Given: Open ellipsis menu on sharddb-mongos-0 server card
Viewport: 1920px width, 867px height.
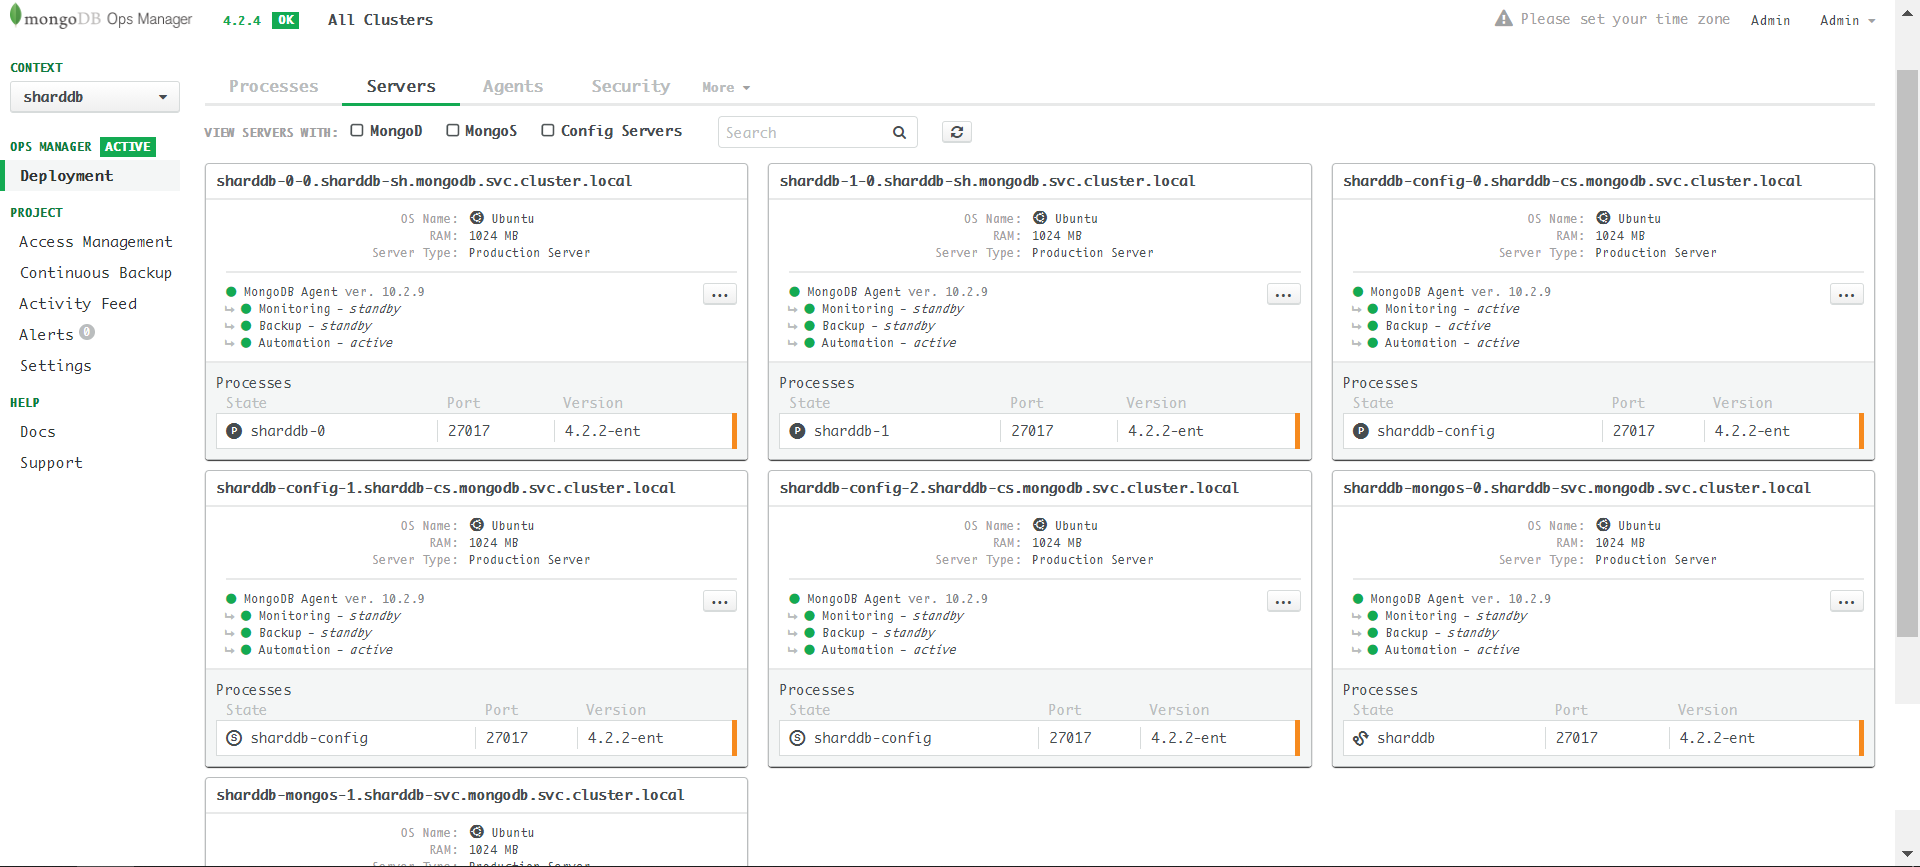Looking at the screenshot, I should point(1846,602).
